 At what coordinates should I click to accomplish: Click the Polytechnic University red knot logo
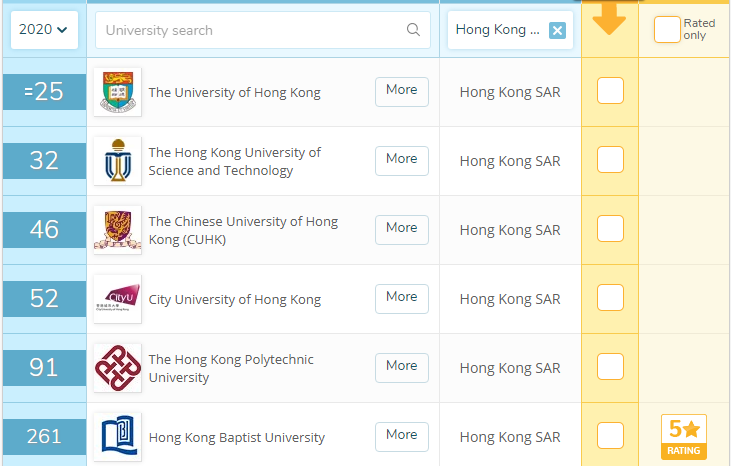tap(117, 368)
